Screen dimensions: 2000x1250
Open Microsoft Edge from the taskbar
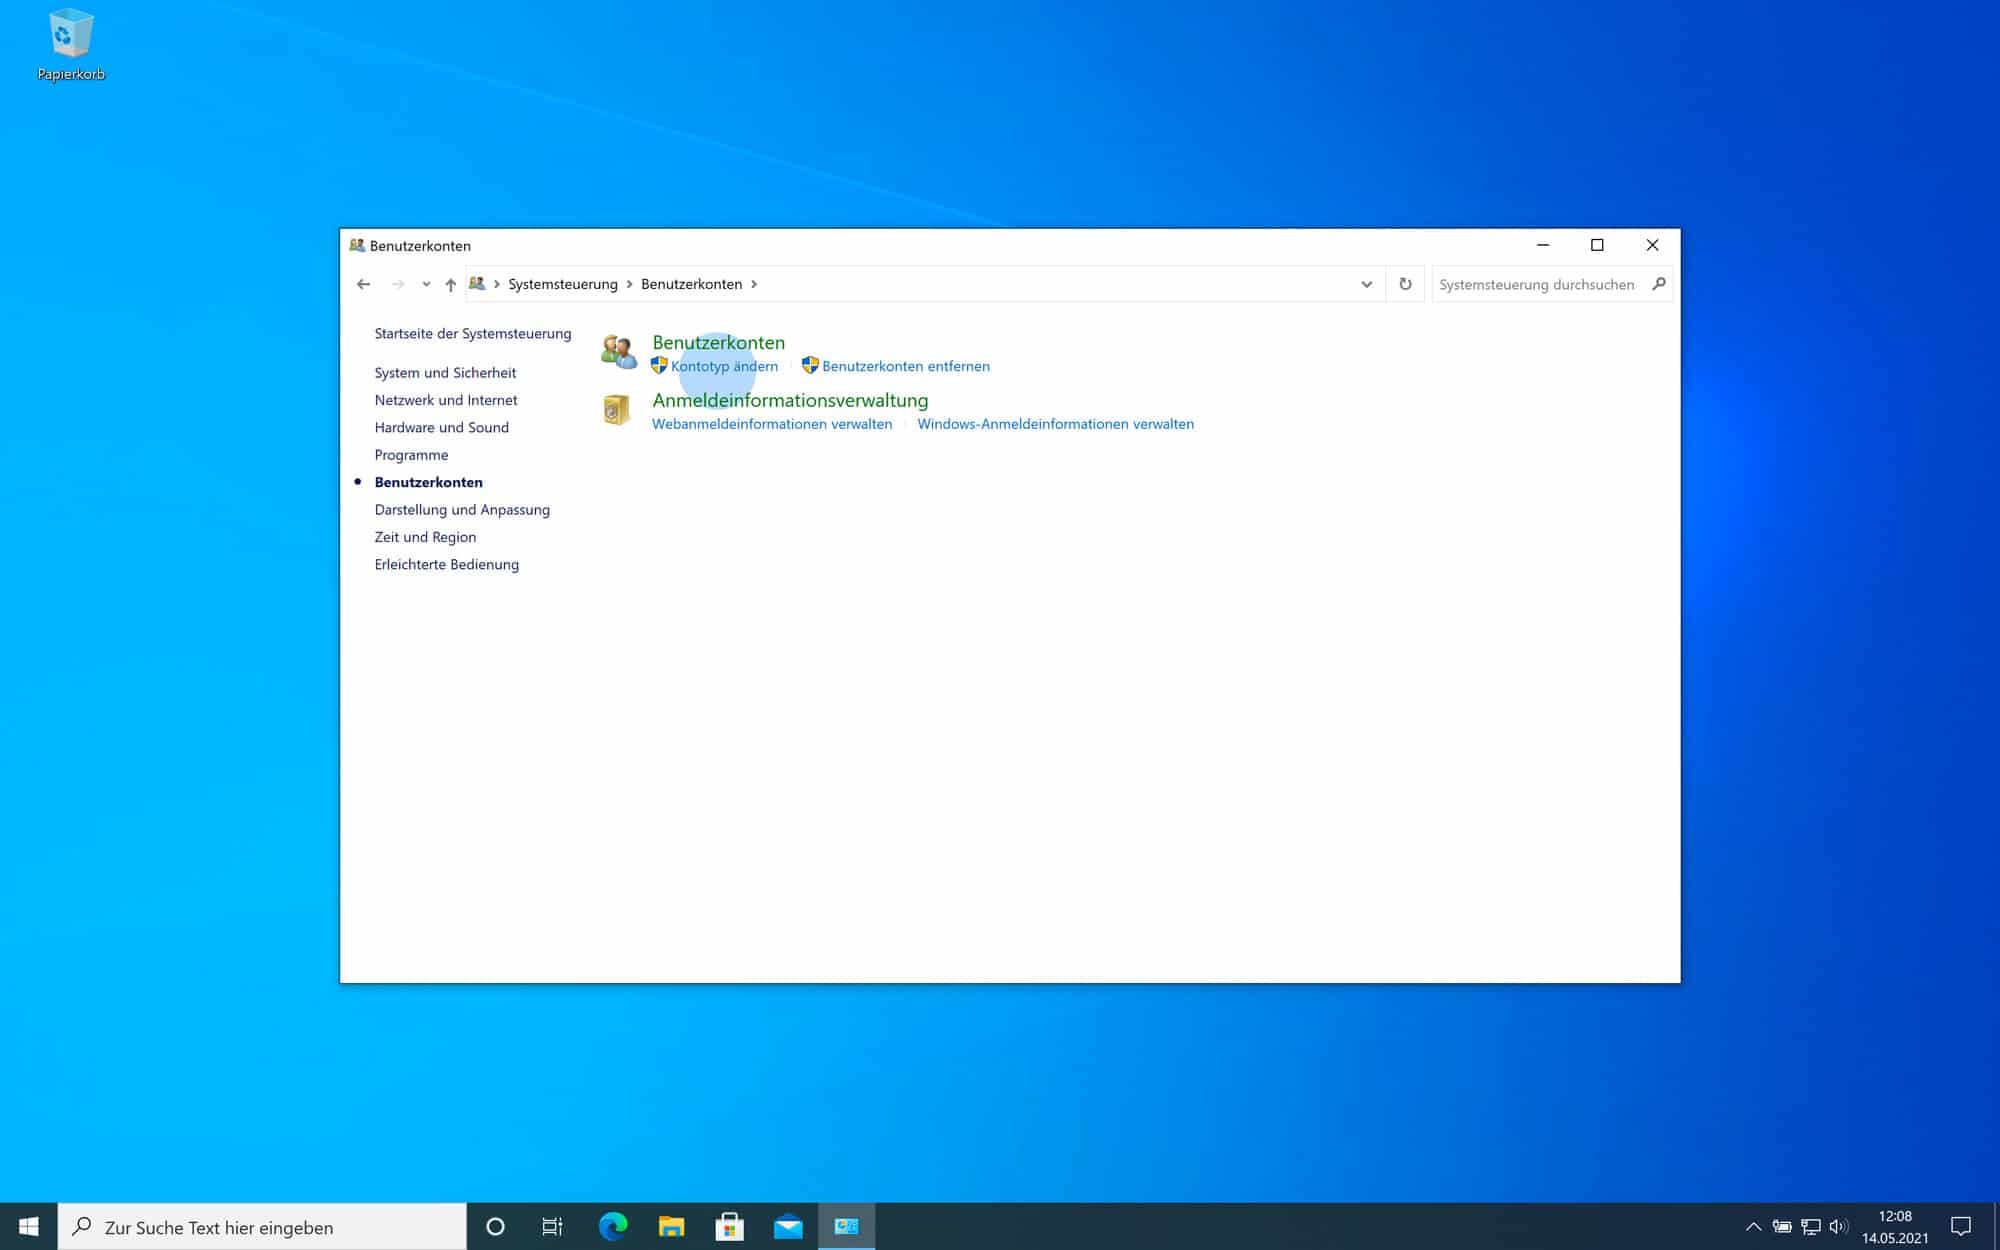point(612,1226)
